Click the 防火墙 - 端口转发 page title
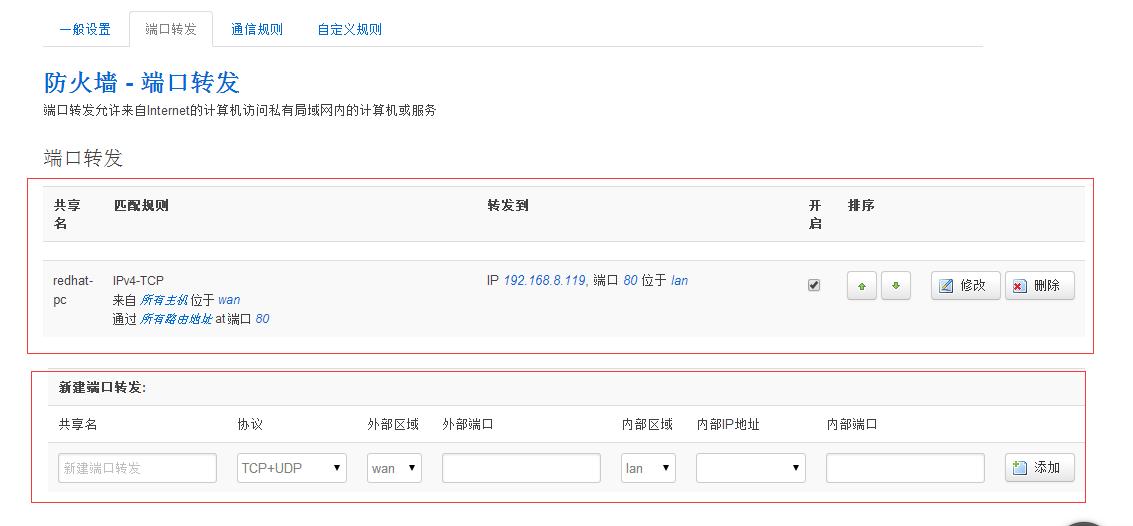This screenshot has height=526, width=1133. [142, 83]
